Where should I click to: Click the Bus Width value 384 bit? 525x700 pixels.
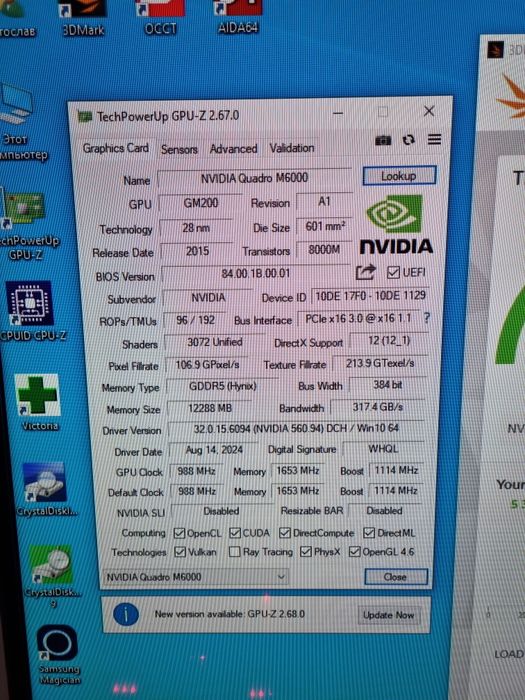[388, 385]
